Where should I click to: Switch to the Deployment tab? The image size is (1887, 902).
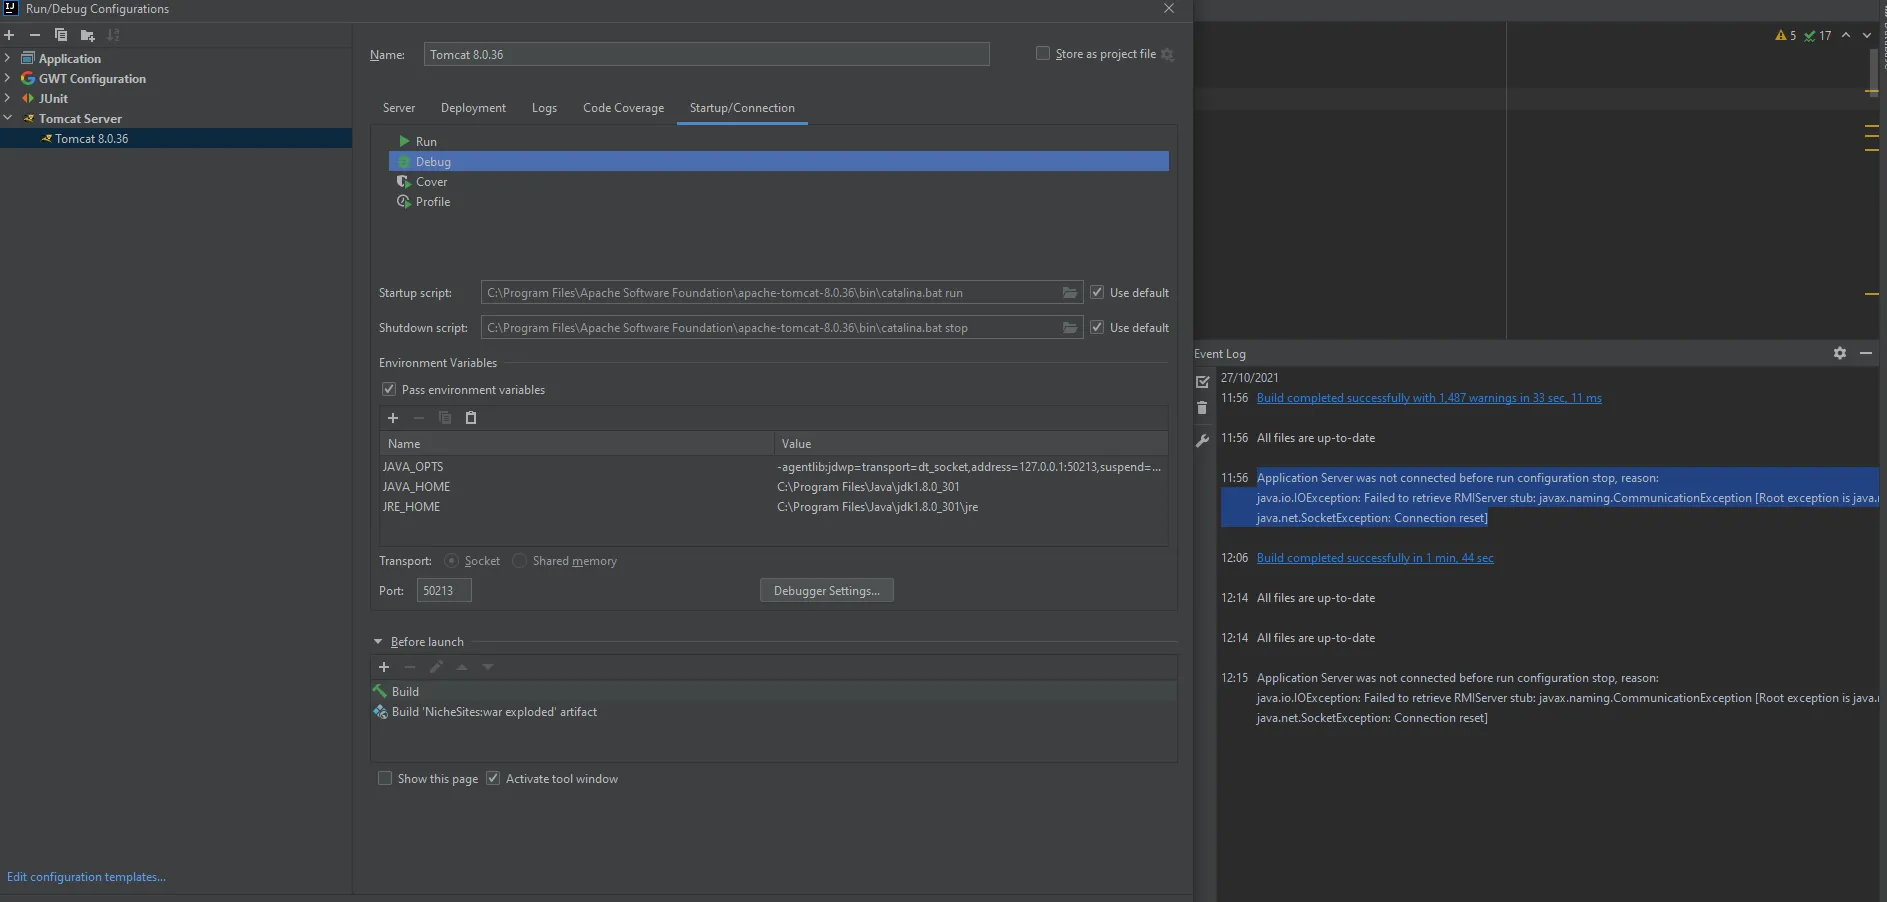(x=473, y=108)
